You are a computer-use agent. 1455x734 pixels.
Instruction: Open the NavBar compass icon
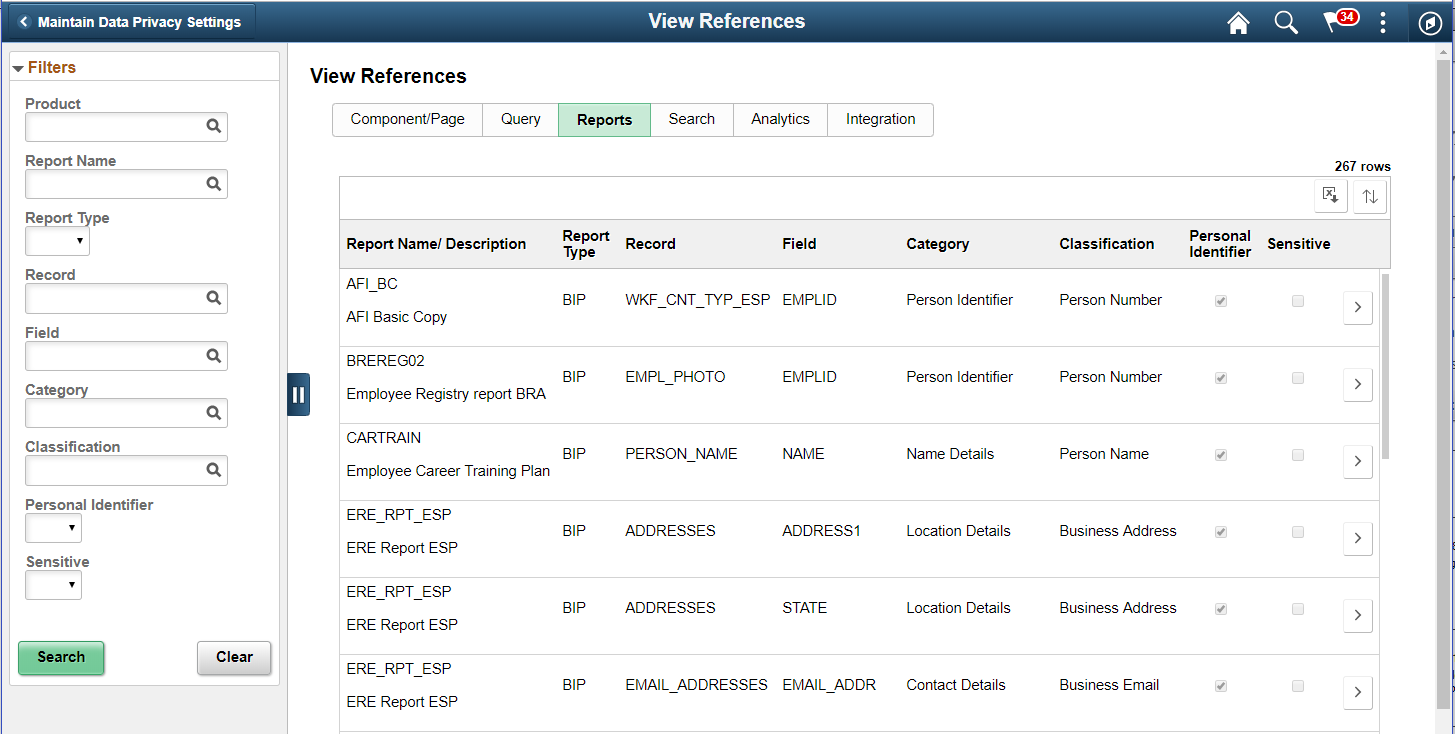tap(1429, 22)
